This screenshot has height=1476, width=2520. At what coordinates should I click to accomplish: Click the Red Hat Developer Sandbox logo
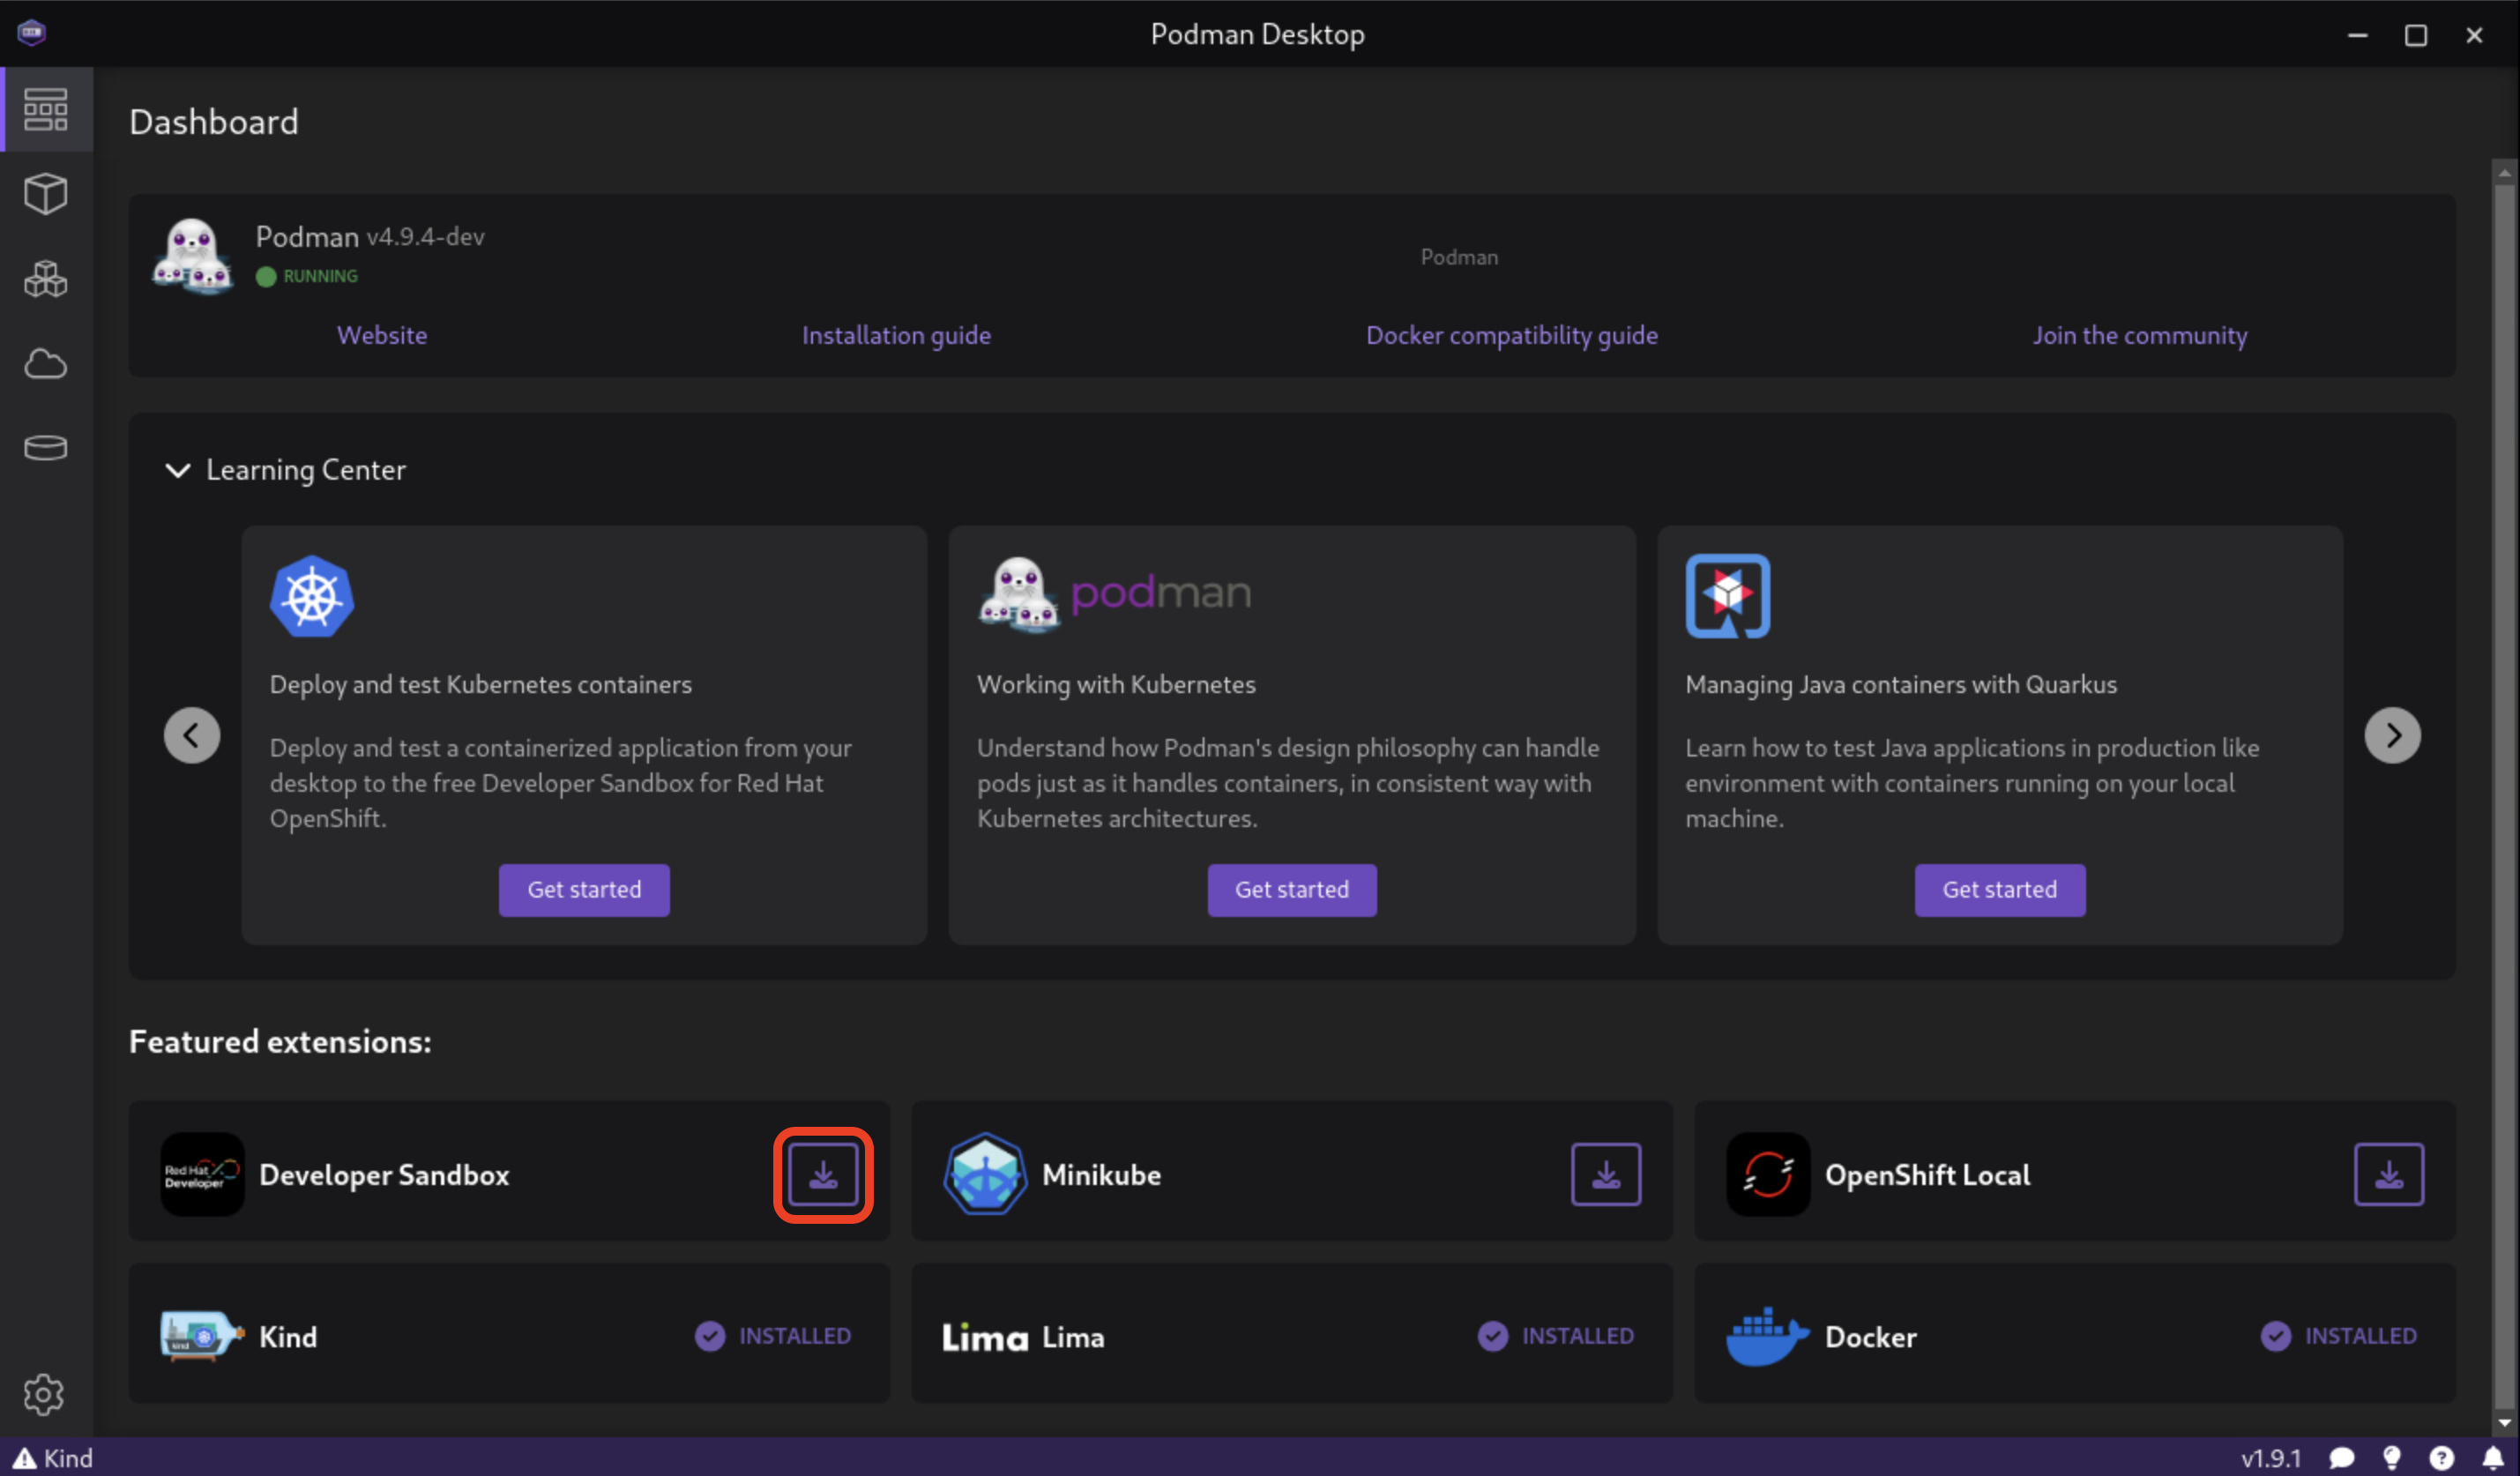tap(202, 1174)
